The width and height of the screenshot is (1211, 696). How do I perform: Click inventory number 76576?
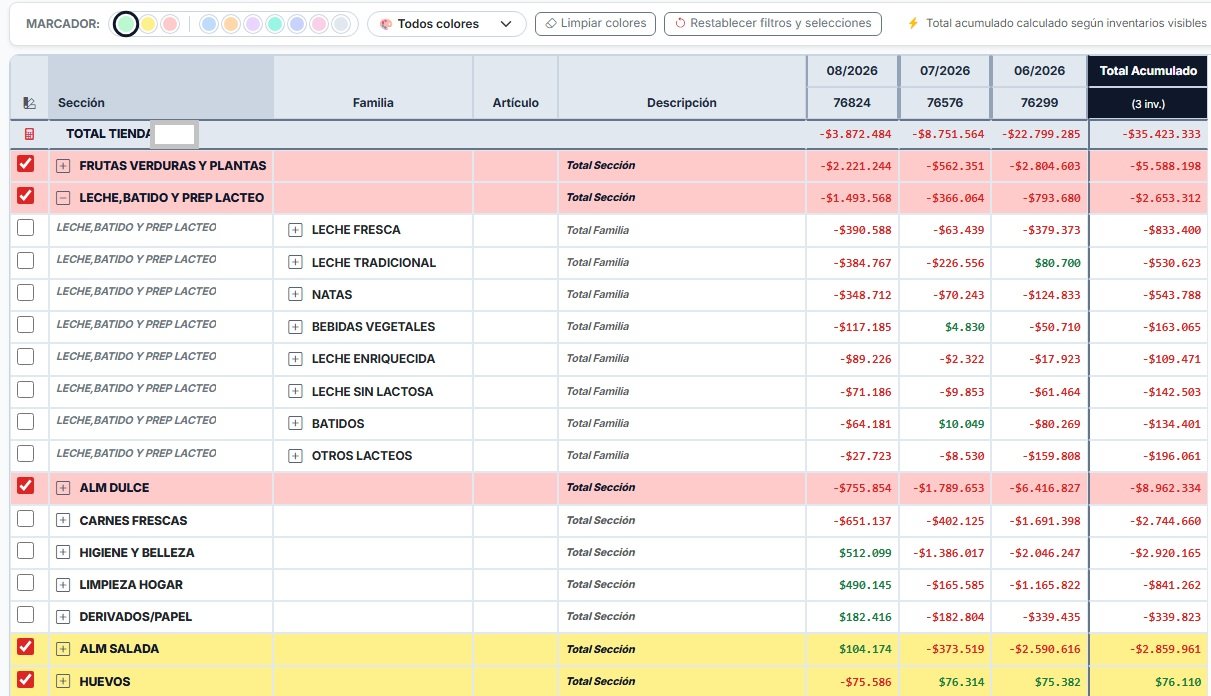point(944,103)
